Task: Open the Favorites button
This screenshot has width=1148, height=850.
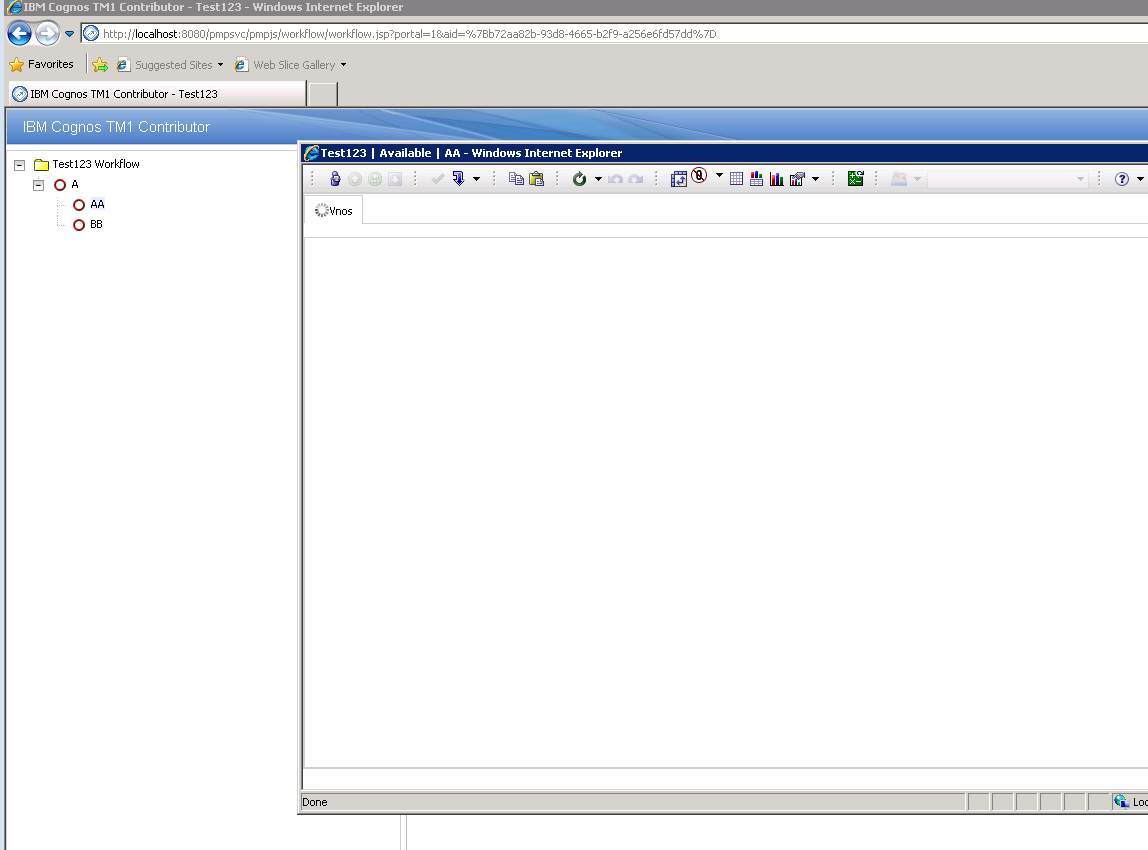Action: click(x=42, y=64)
